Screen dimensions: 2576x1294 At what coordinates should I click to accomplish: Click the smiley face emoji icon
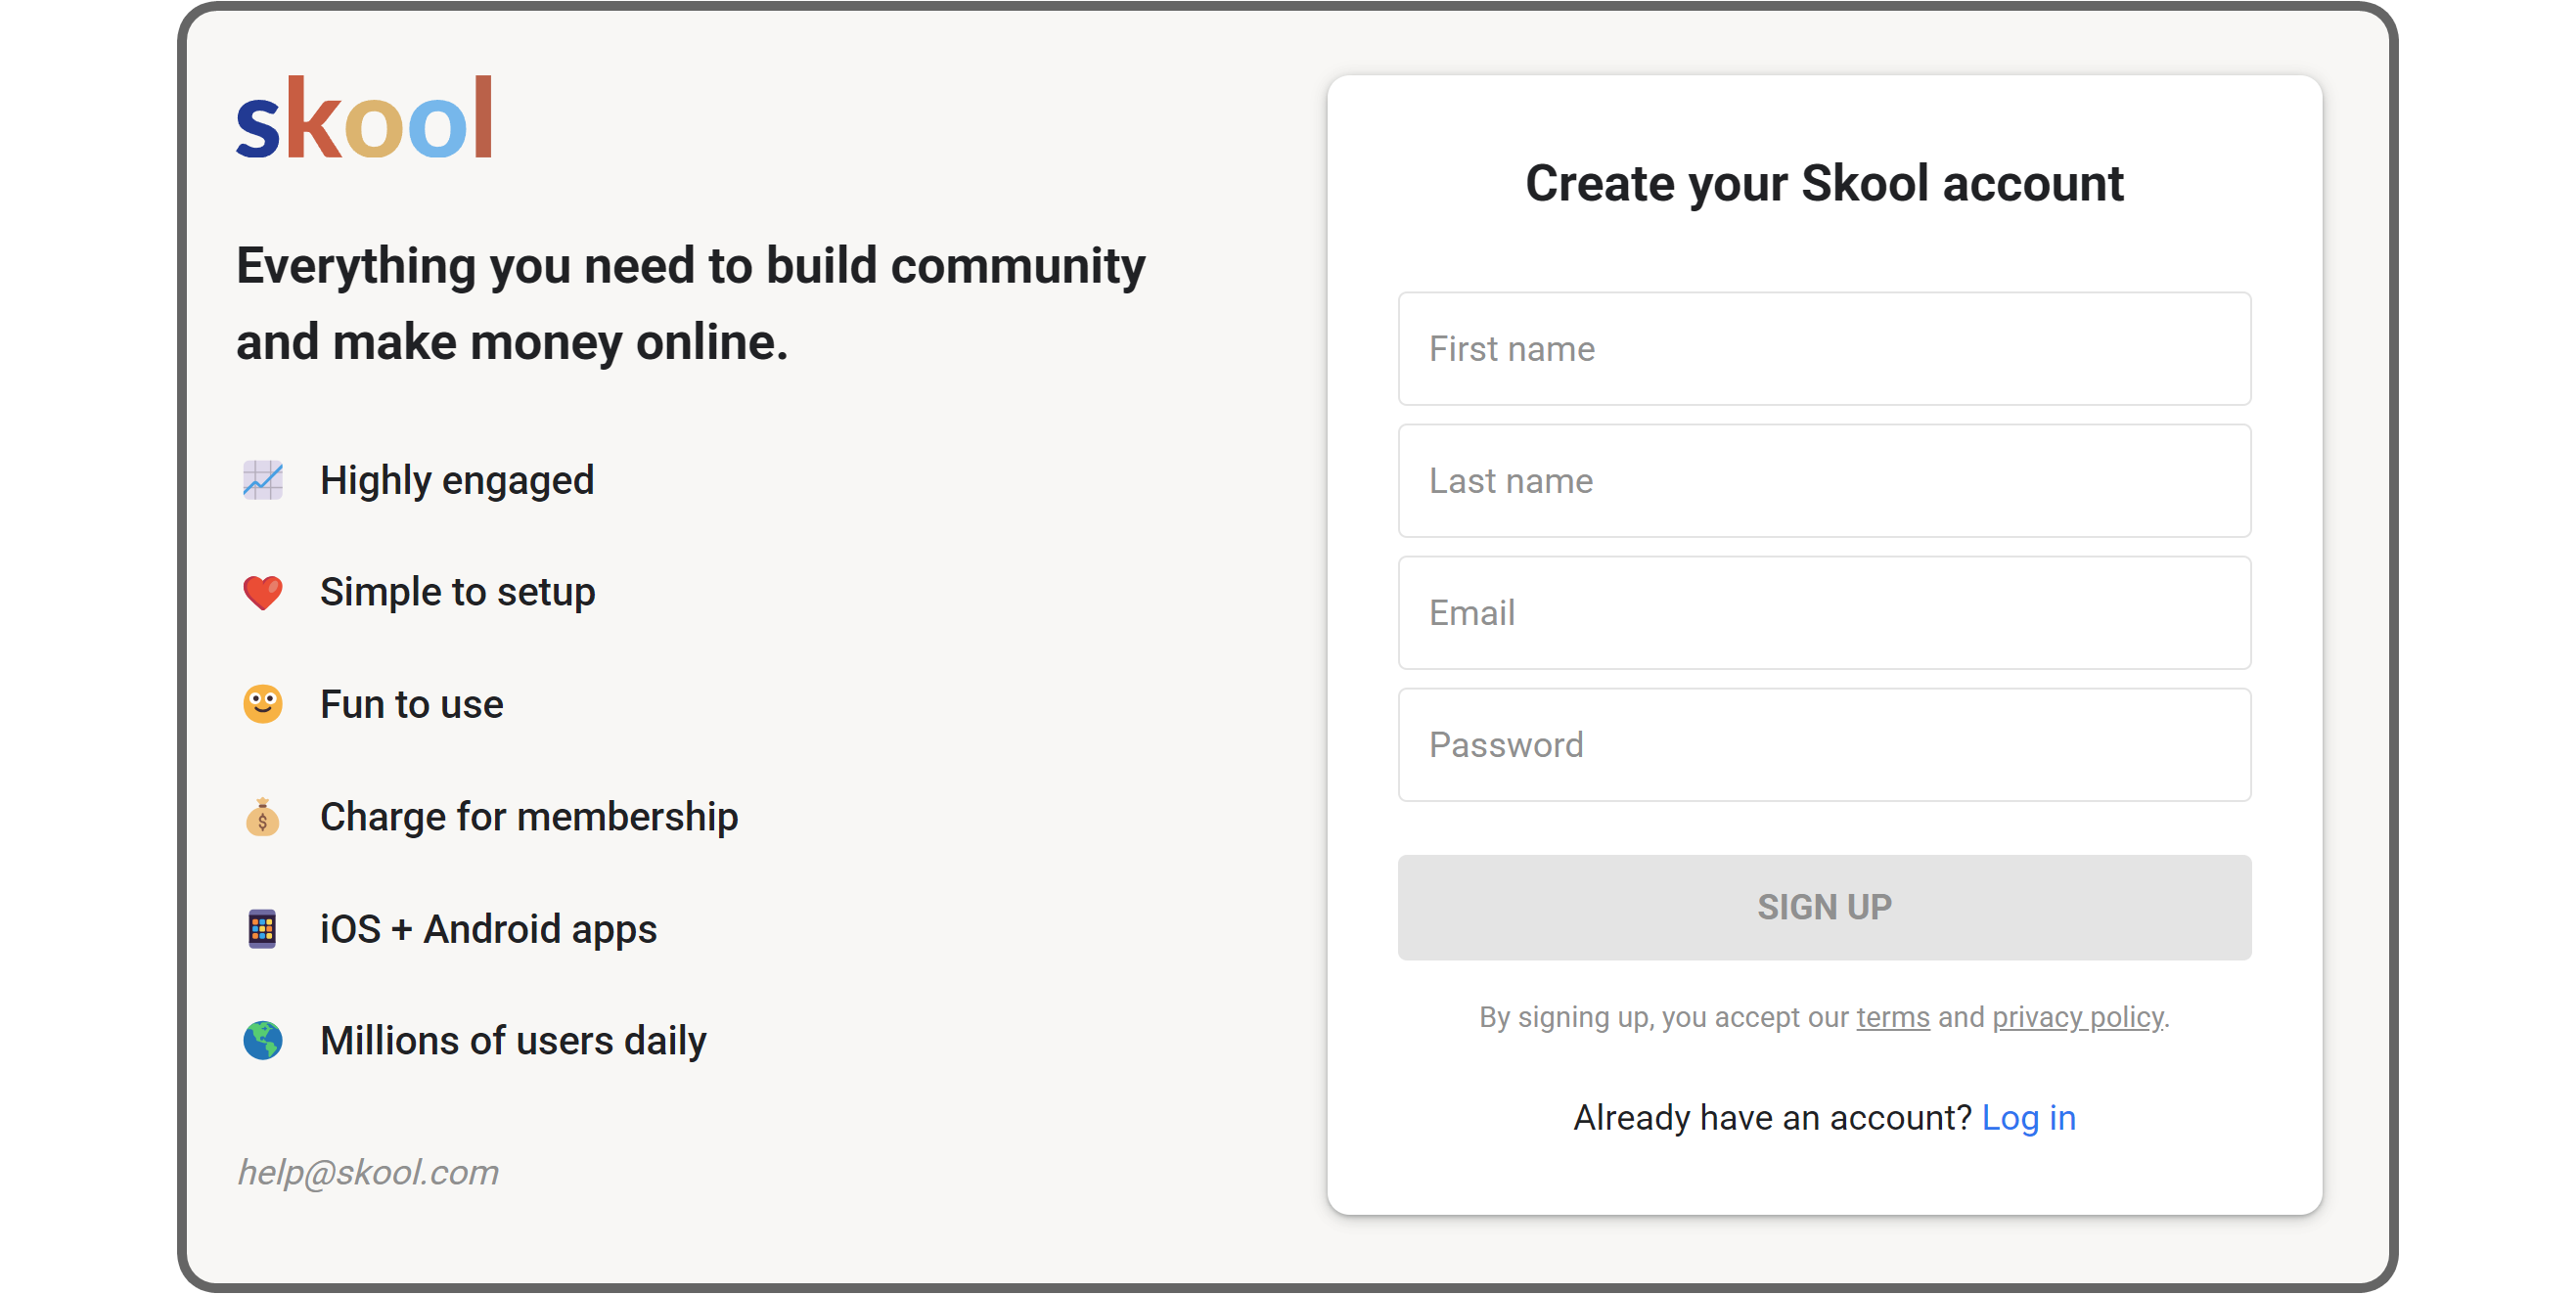pyautogui.click(x=263, y=705)
